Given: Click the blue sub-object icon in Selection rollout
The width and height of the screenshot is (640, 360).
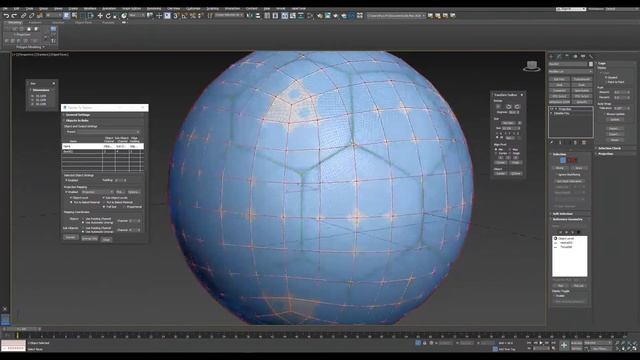Looking at the screenshot, I should 562,160.
